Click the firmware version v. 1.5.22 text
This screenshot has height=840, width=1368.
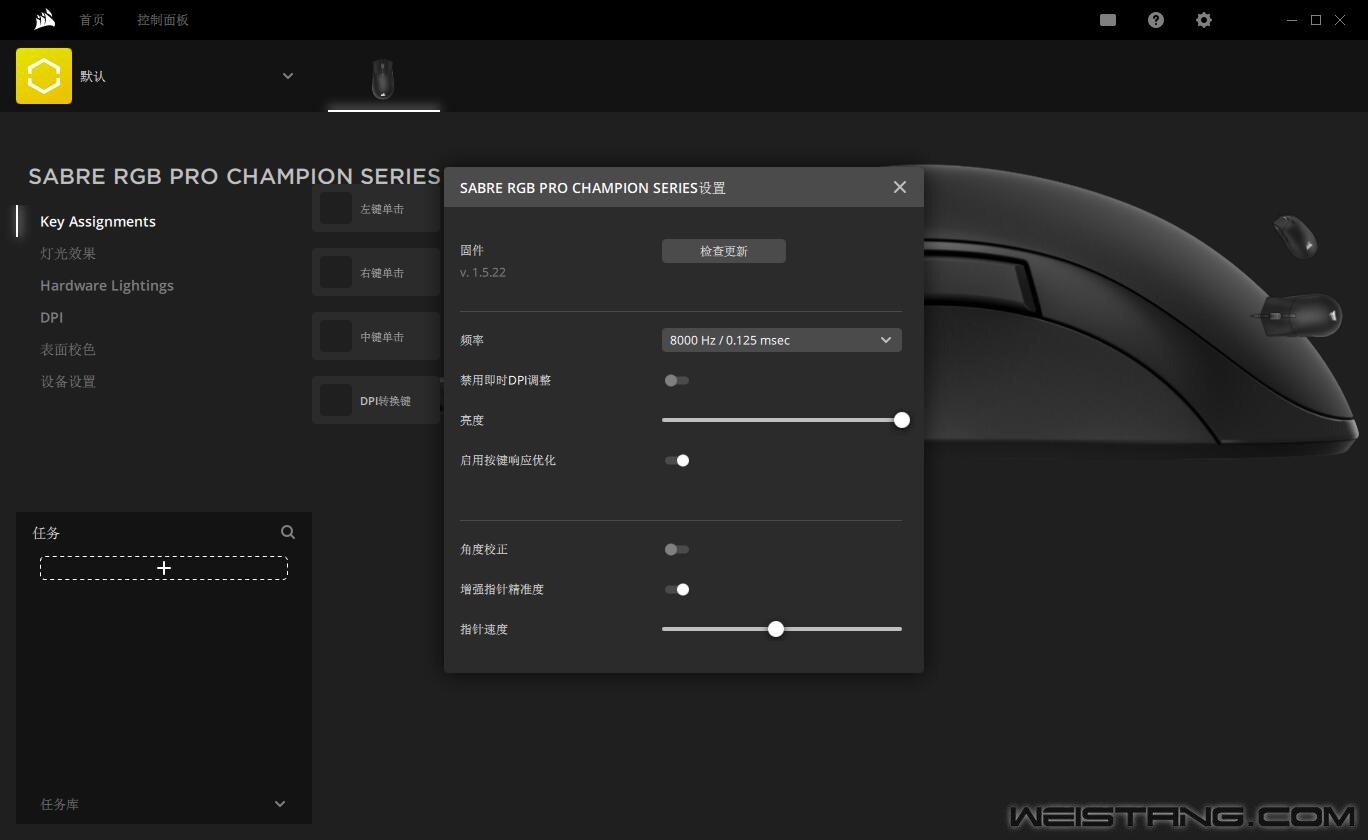point(483,272)
